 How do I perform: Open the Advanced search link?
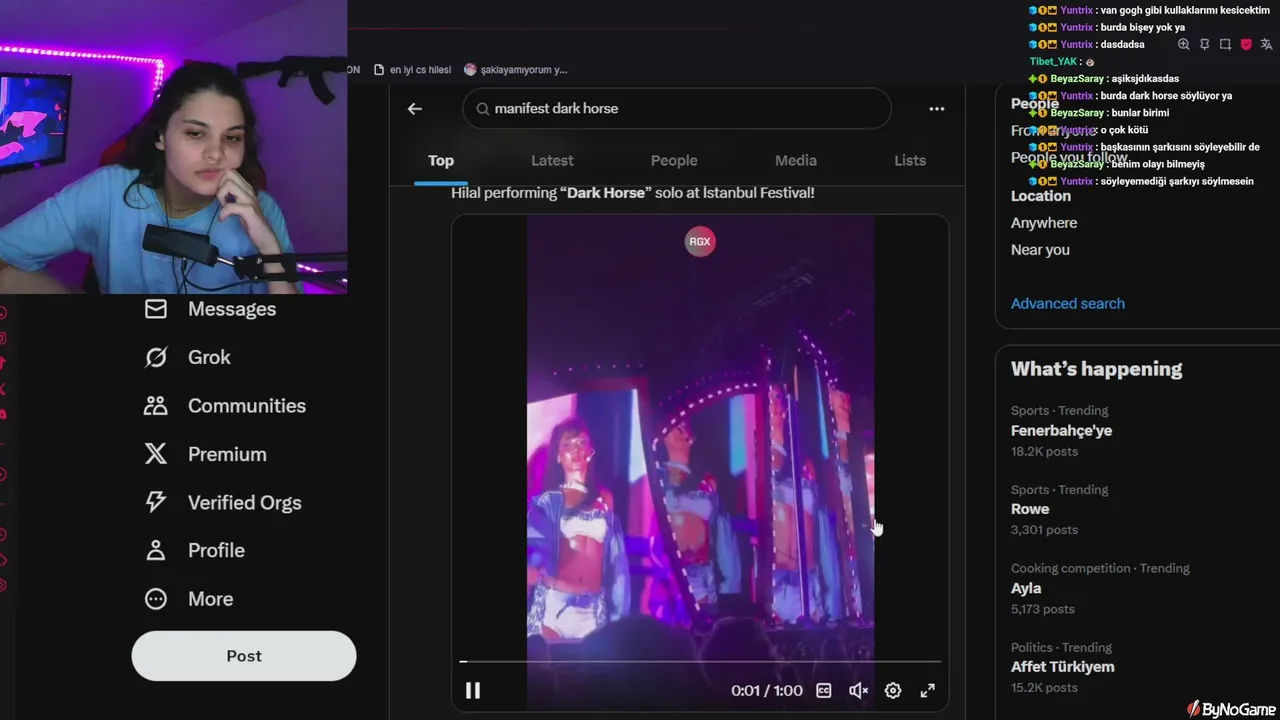[1068, 303]
